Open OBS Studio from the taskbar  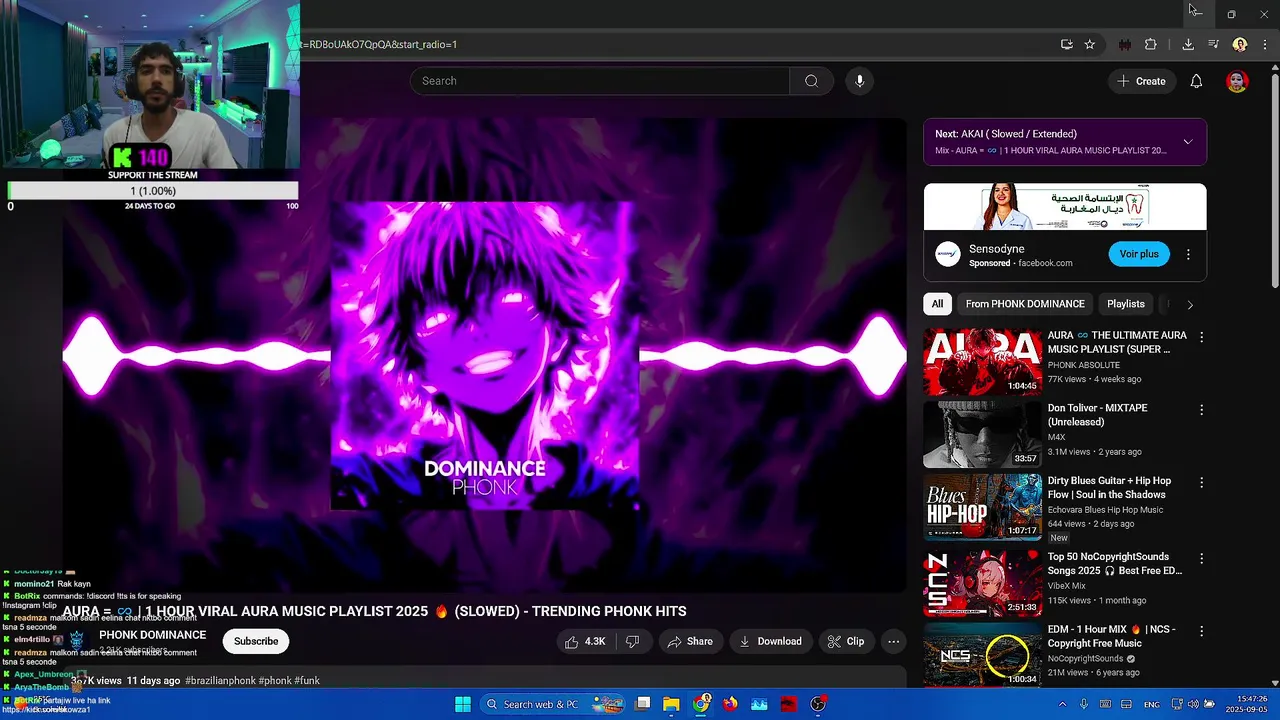[x=819, y=704]
